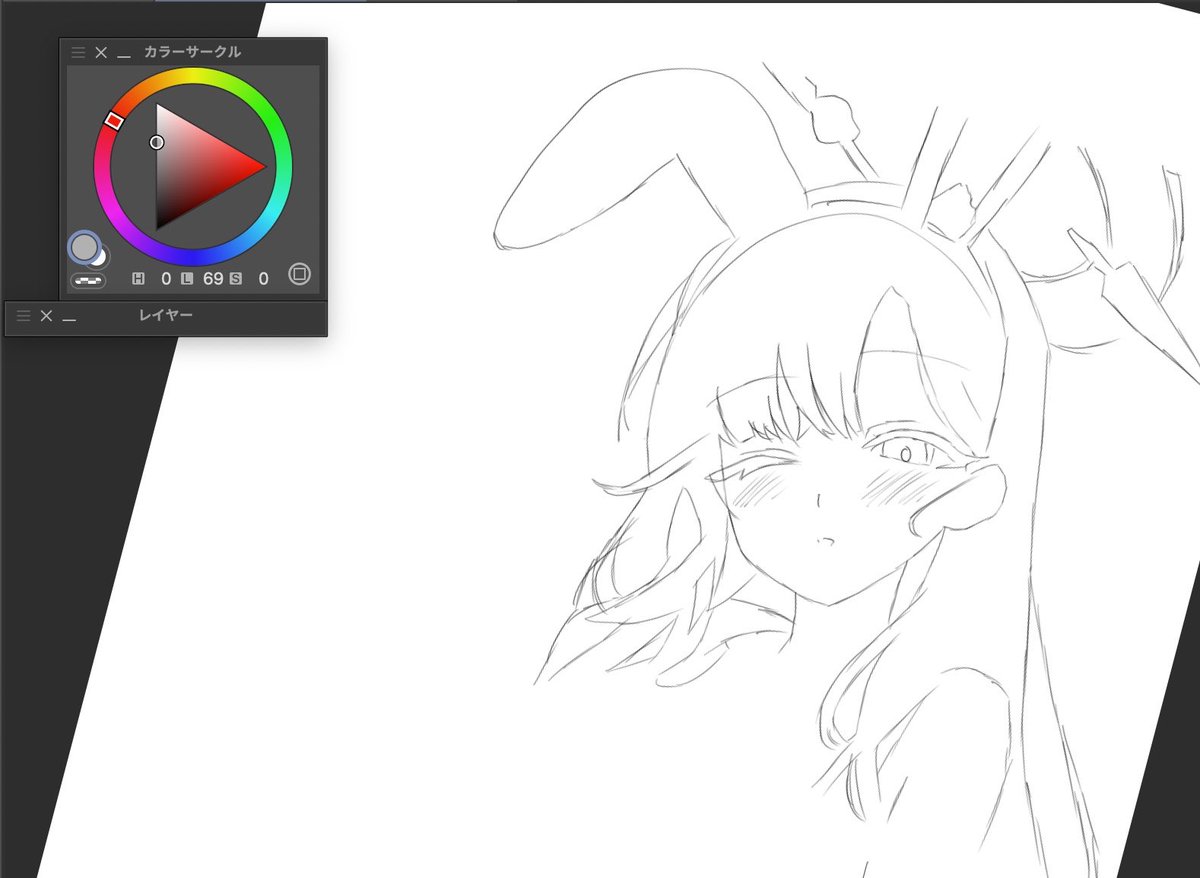
Task: Click the L luminosity value 69
Action: pyautogui.click(x=213, y=278)
